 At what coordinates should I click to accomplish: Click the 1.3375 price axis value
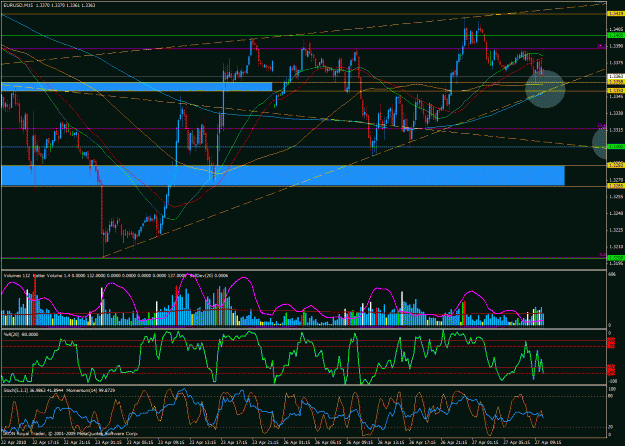[x=615, y=63]
